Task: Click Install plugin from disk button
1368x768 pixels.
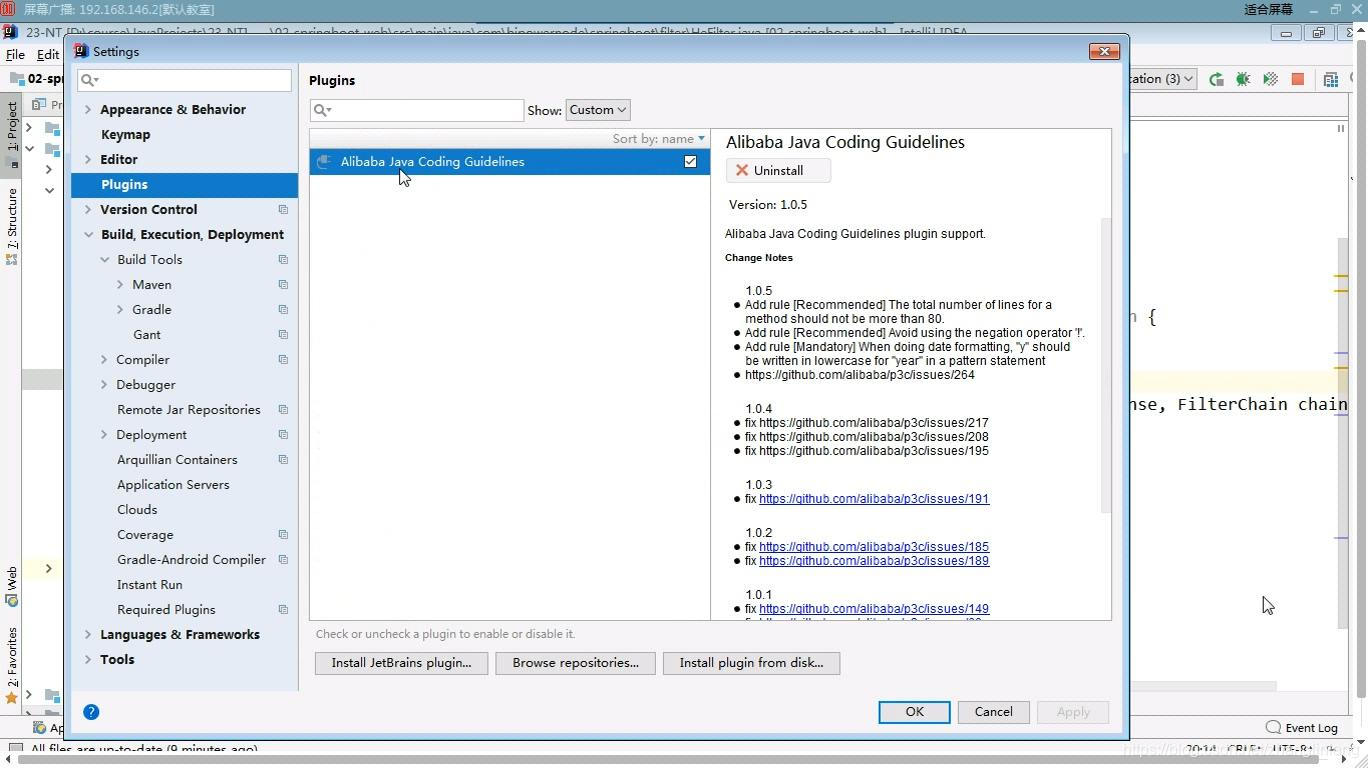Action: (751, 663)
